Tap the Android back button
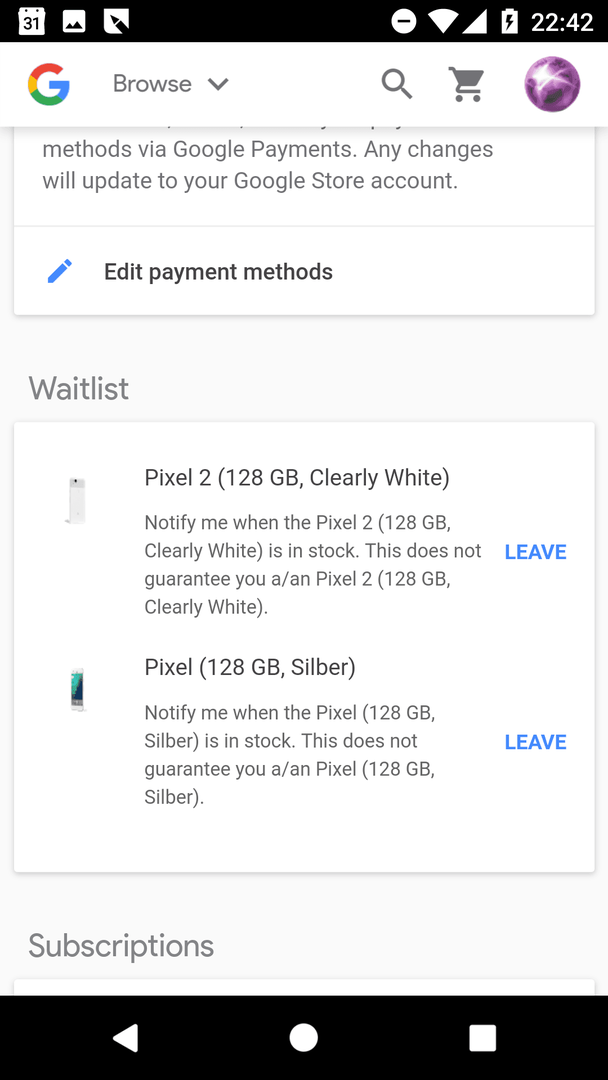 (127, 1037)
